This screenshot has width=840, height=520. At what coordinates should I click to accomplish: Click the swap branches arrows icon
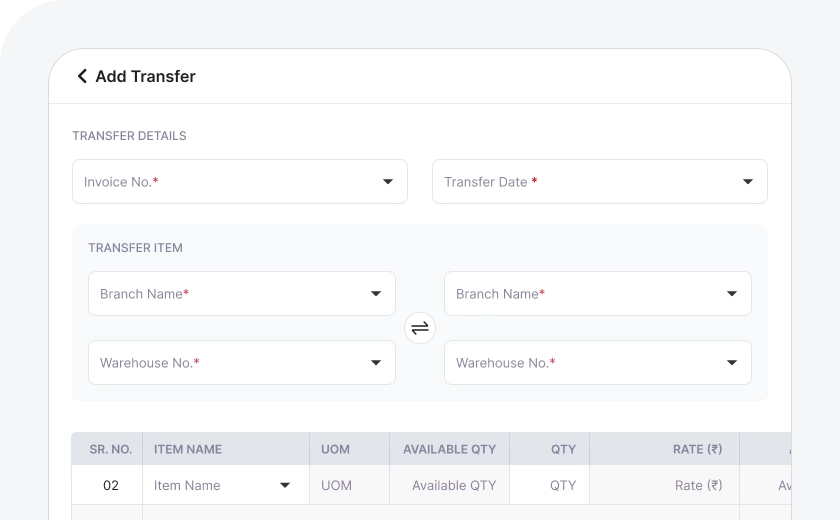(420, 328)
